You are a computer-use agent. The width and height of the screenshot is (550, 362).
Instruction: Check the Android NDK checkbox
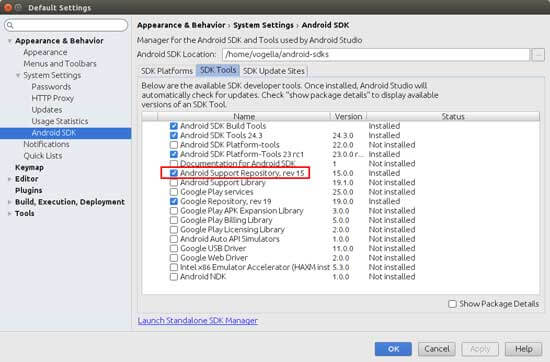(x=174, y=277)
